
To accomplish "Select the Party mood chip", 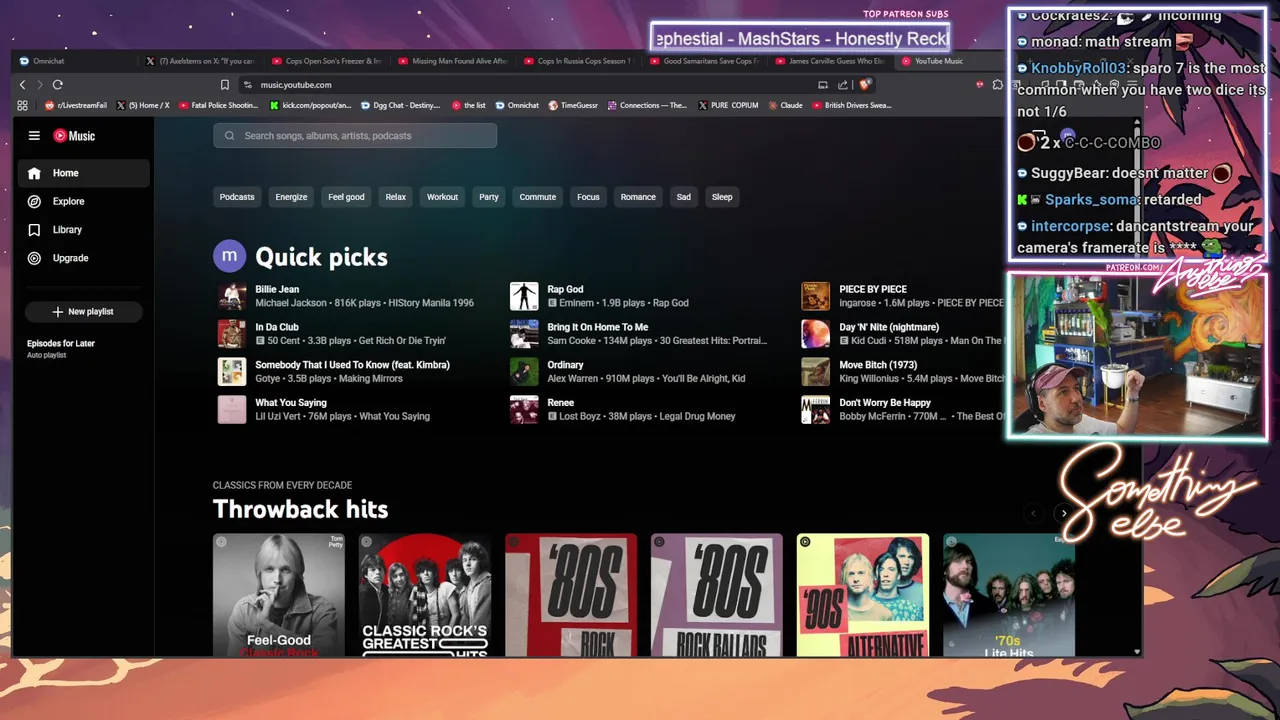I will [489, 197].
